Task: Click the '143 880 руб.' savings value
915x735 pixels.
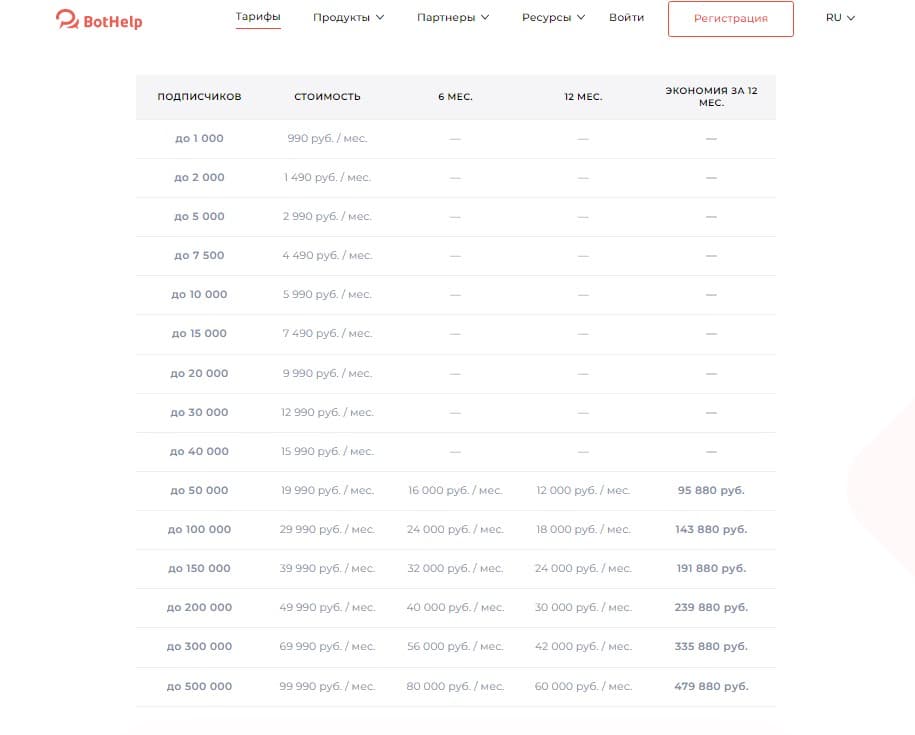Action: pos(711,530)
